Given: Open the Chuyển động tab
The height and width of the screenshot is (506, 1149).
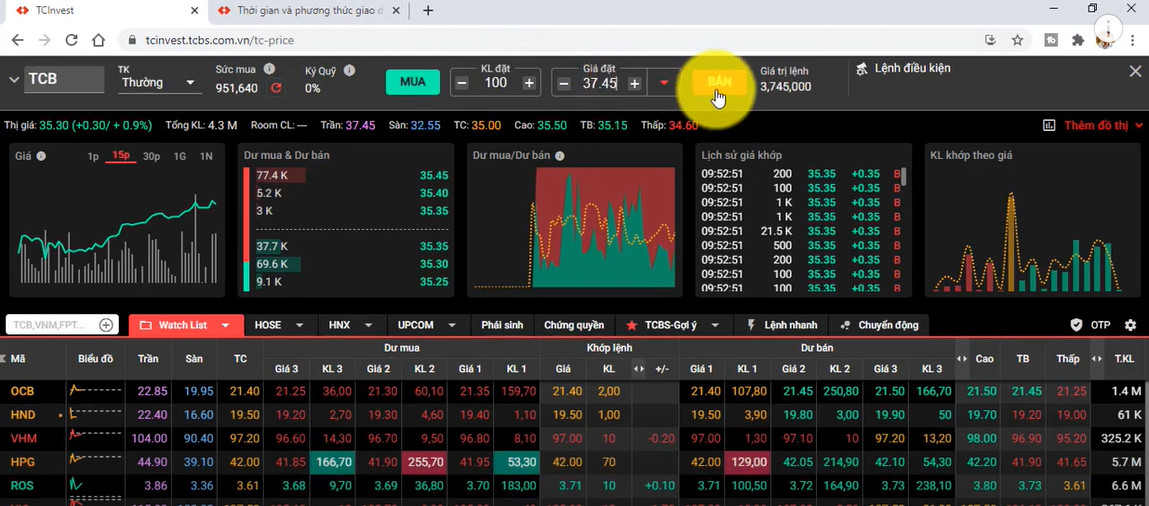Looking at the screenshot, I should click(x=879, y=325).
